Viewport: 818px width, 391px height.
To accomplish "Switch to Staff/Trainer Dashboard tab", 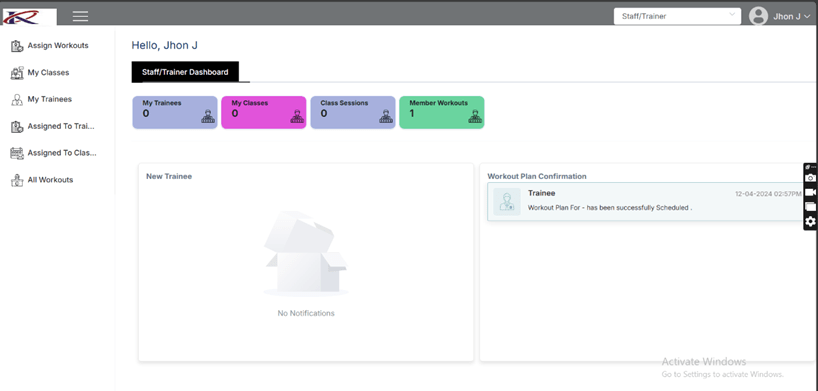I will (x=185, y=72).
